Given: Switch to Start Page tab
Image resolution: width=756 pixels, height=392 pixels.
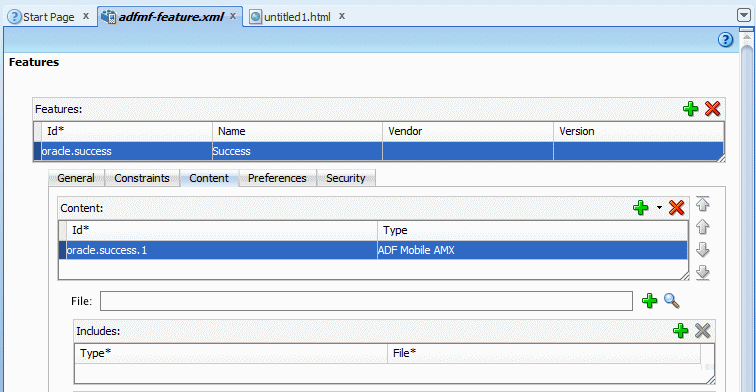Looking at the screenshot, I should (49, 17).
